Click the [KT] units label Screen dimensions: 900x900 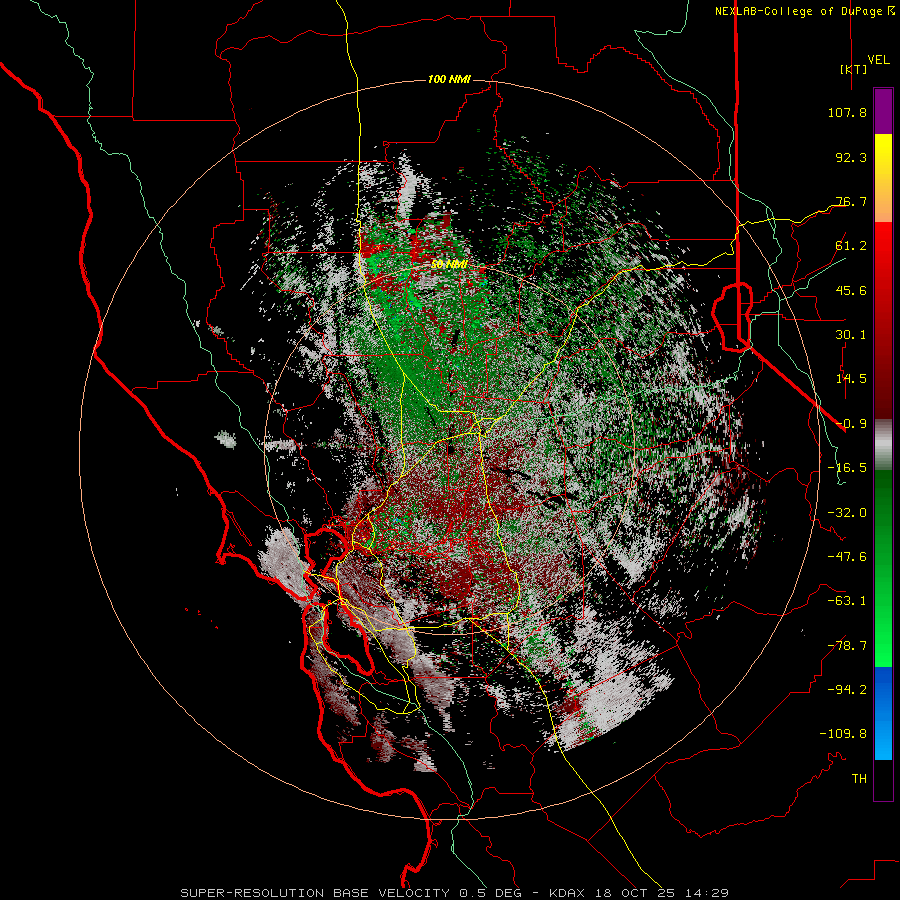854,69
